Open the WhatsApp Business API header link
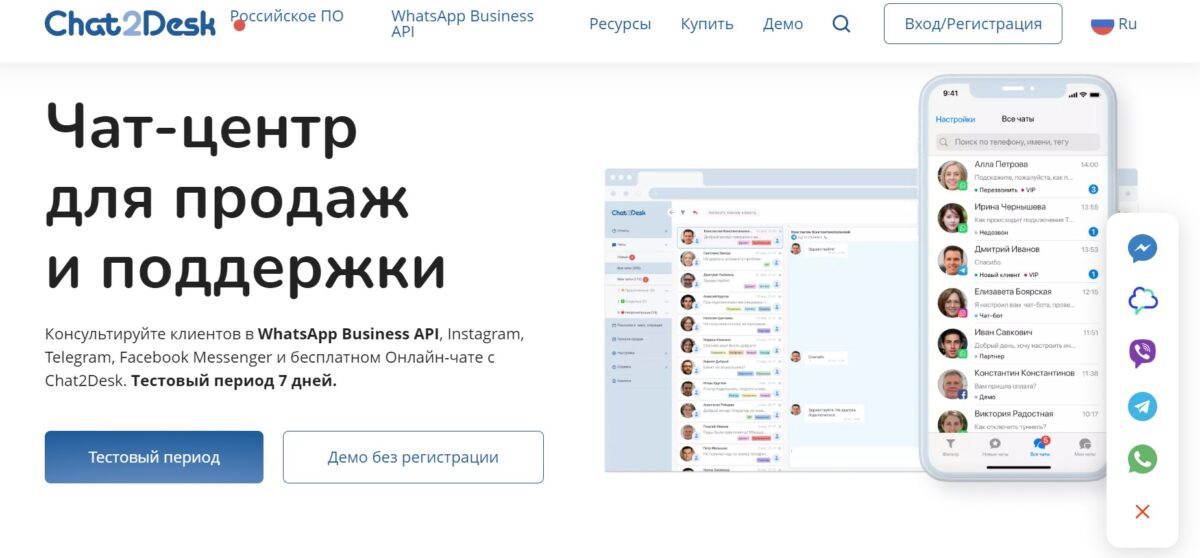Screen dimensions: 1200x558 tap(462, 24)
